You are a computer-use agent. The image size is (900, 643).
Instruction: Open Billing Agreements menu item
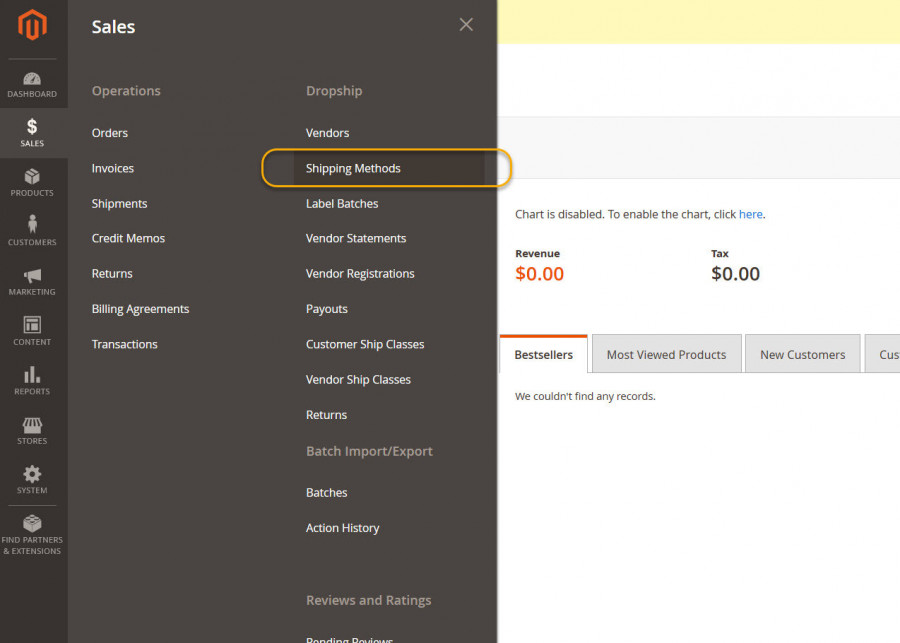point(141,309)
